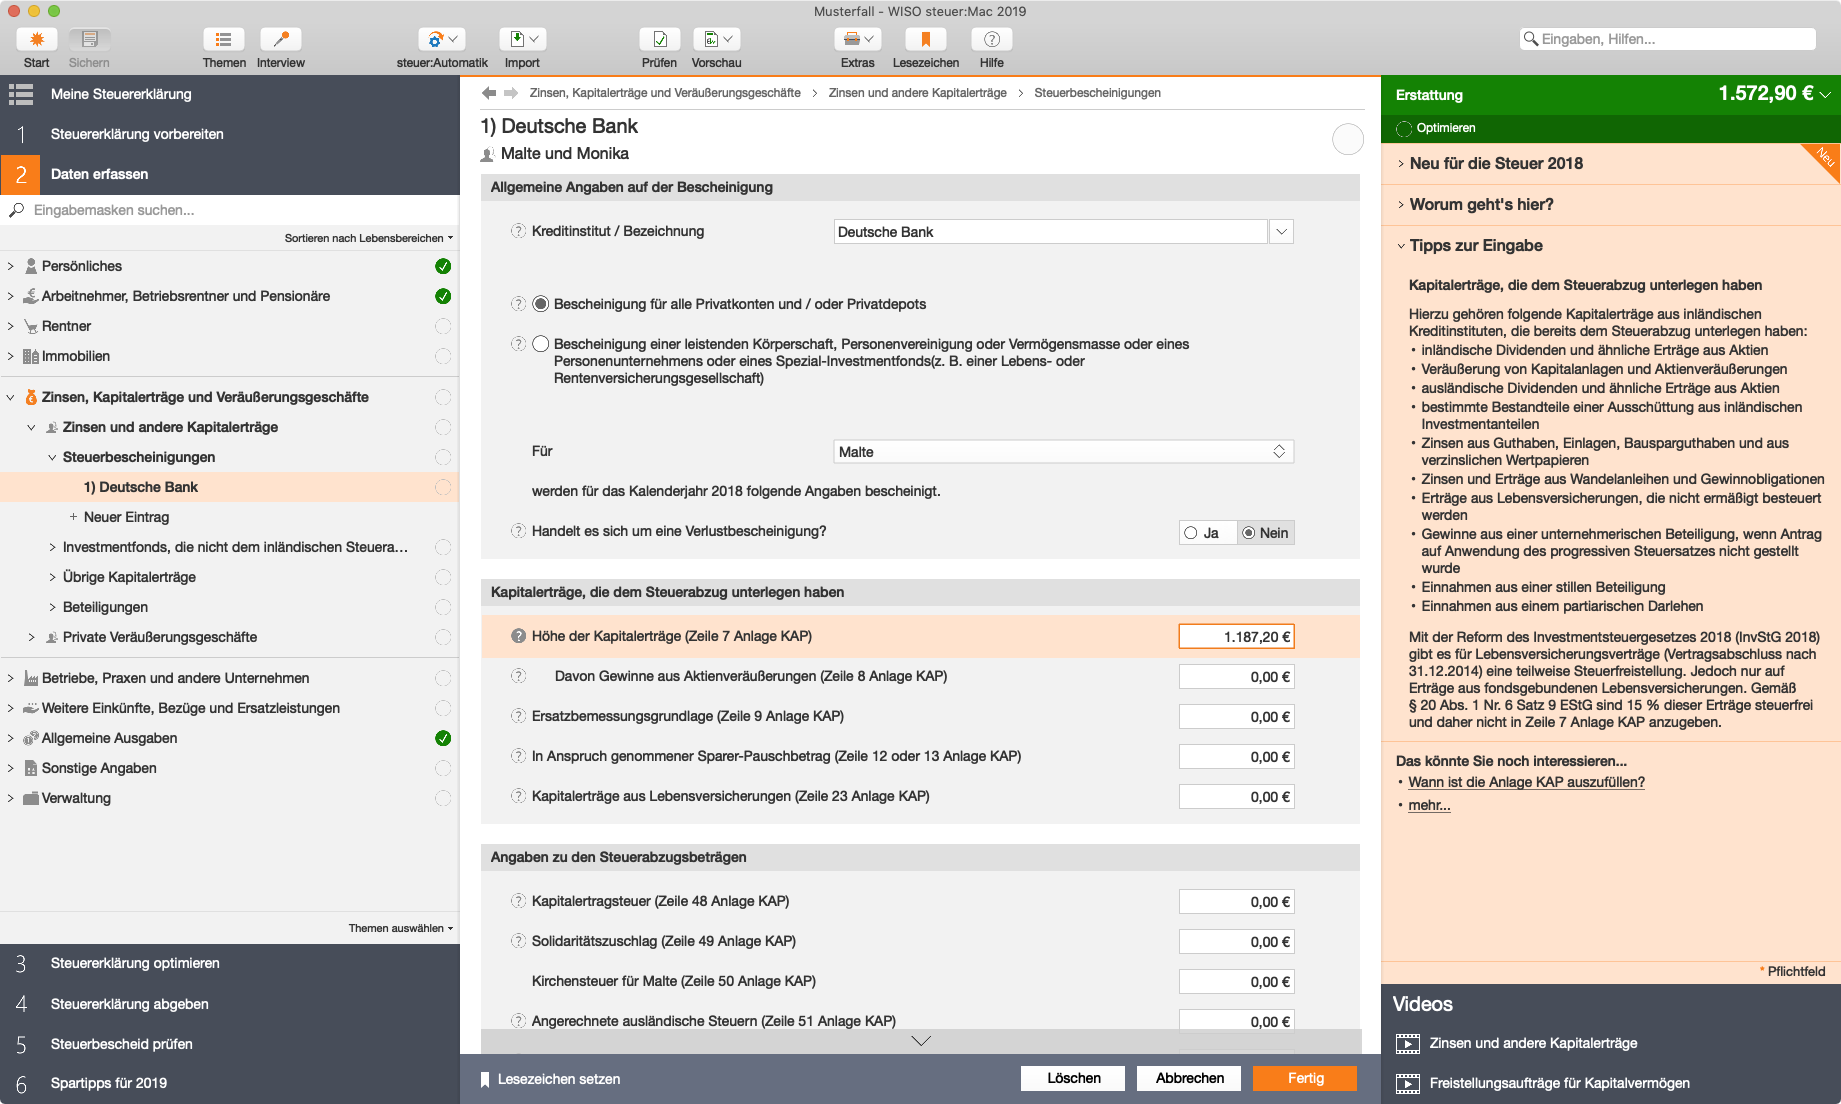The height and width of the screenshot is (1104, 1841).
Task: Click the Höhe der Kapitalerträge amount field
Action: click(1237, 636)
